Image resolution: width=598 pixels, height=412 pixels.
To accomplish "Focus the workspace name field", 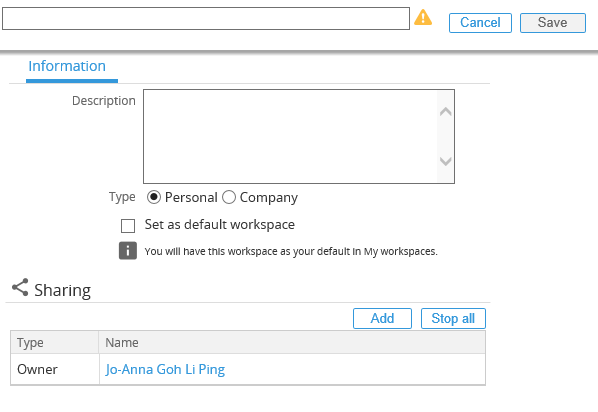I will pyautogui.click(x=206, y=18).
